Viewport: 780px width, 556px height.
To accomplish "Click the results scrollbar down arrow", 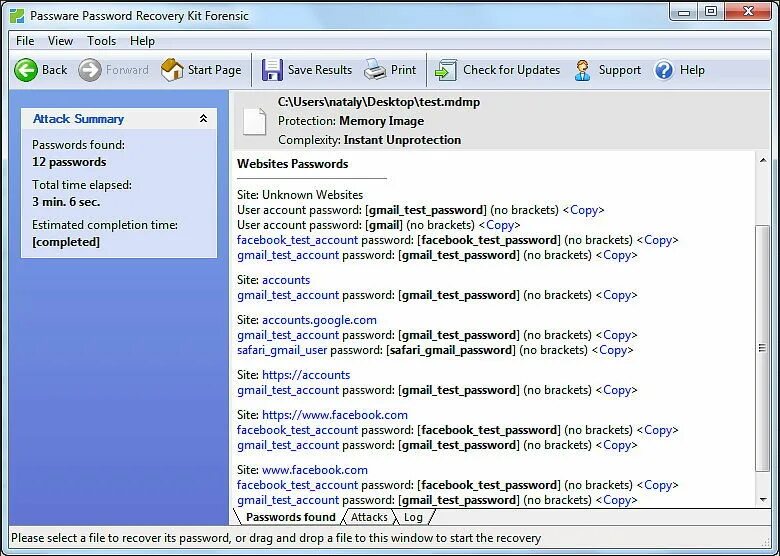I will click(763, 500).
